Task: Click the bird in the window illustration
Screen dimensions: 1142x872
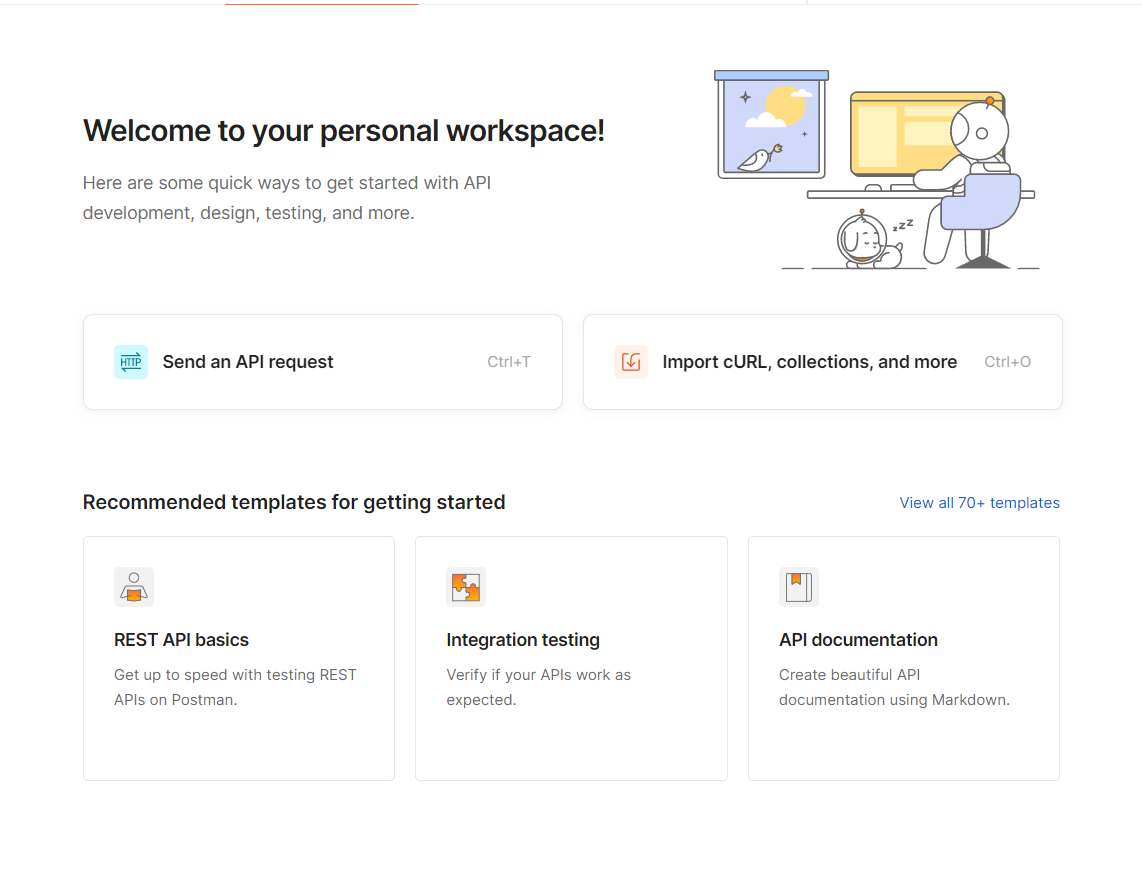Action: pos(757,158)
